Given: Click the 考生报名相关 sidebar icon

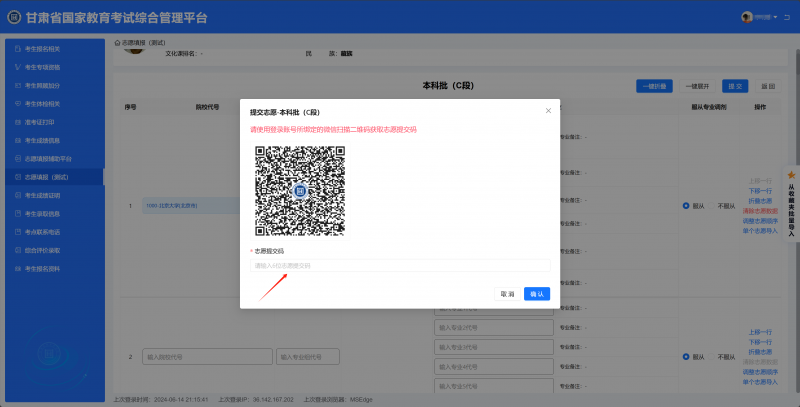Looking at the screenshot, I should point(17,48).
